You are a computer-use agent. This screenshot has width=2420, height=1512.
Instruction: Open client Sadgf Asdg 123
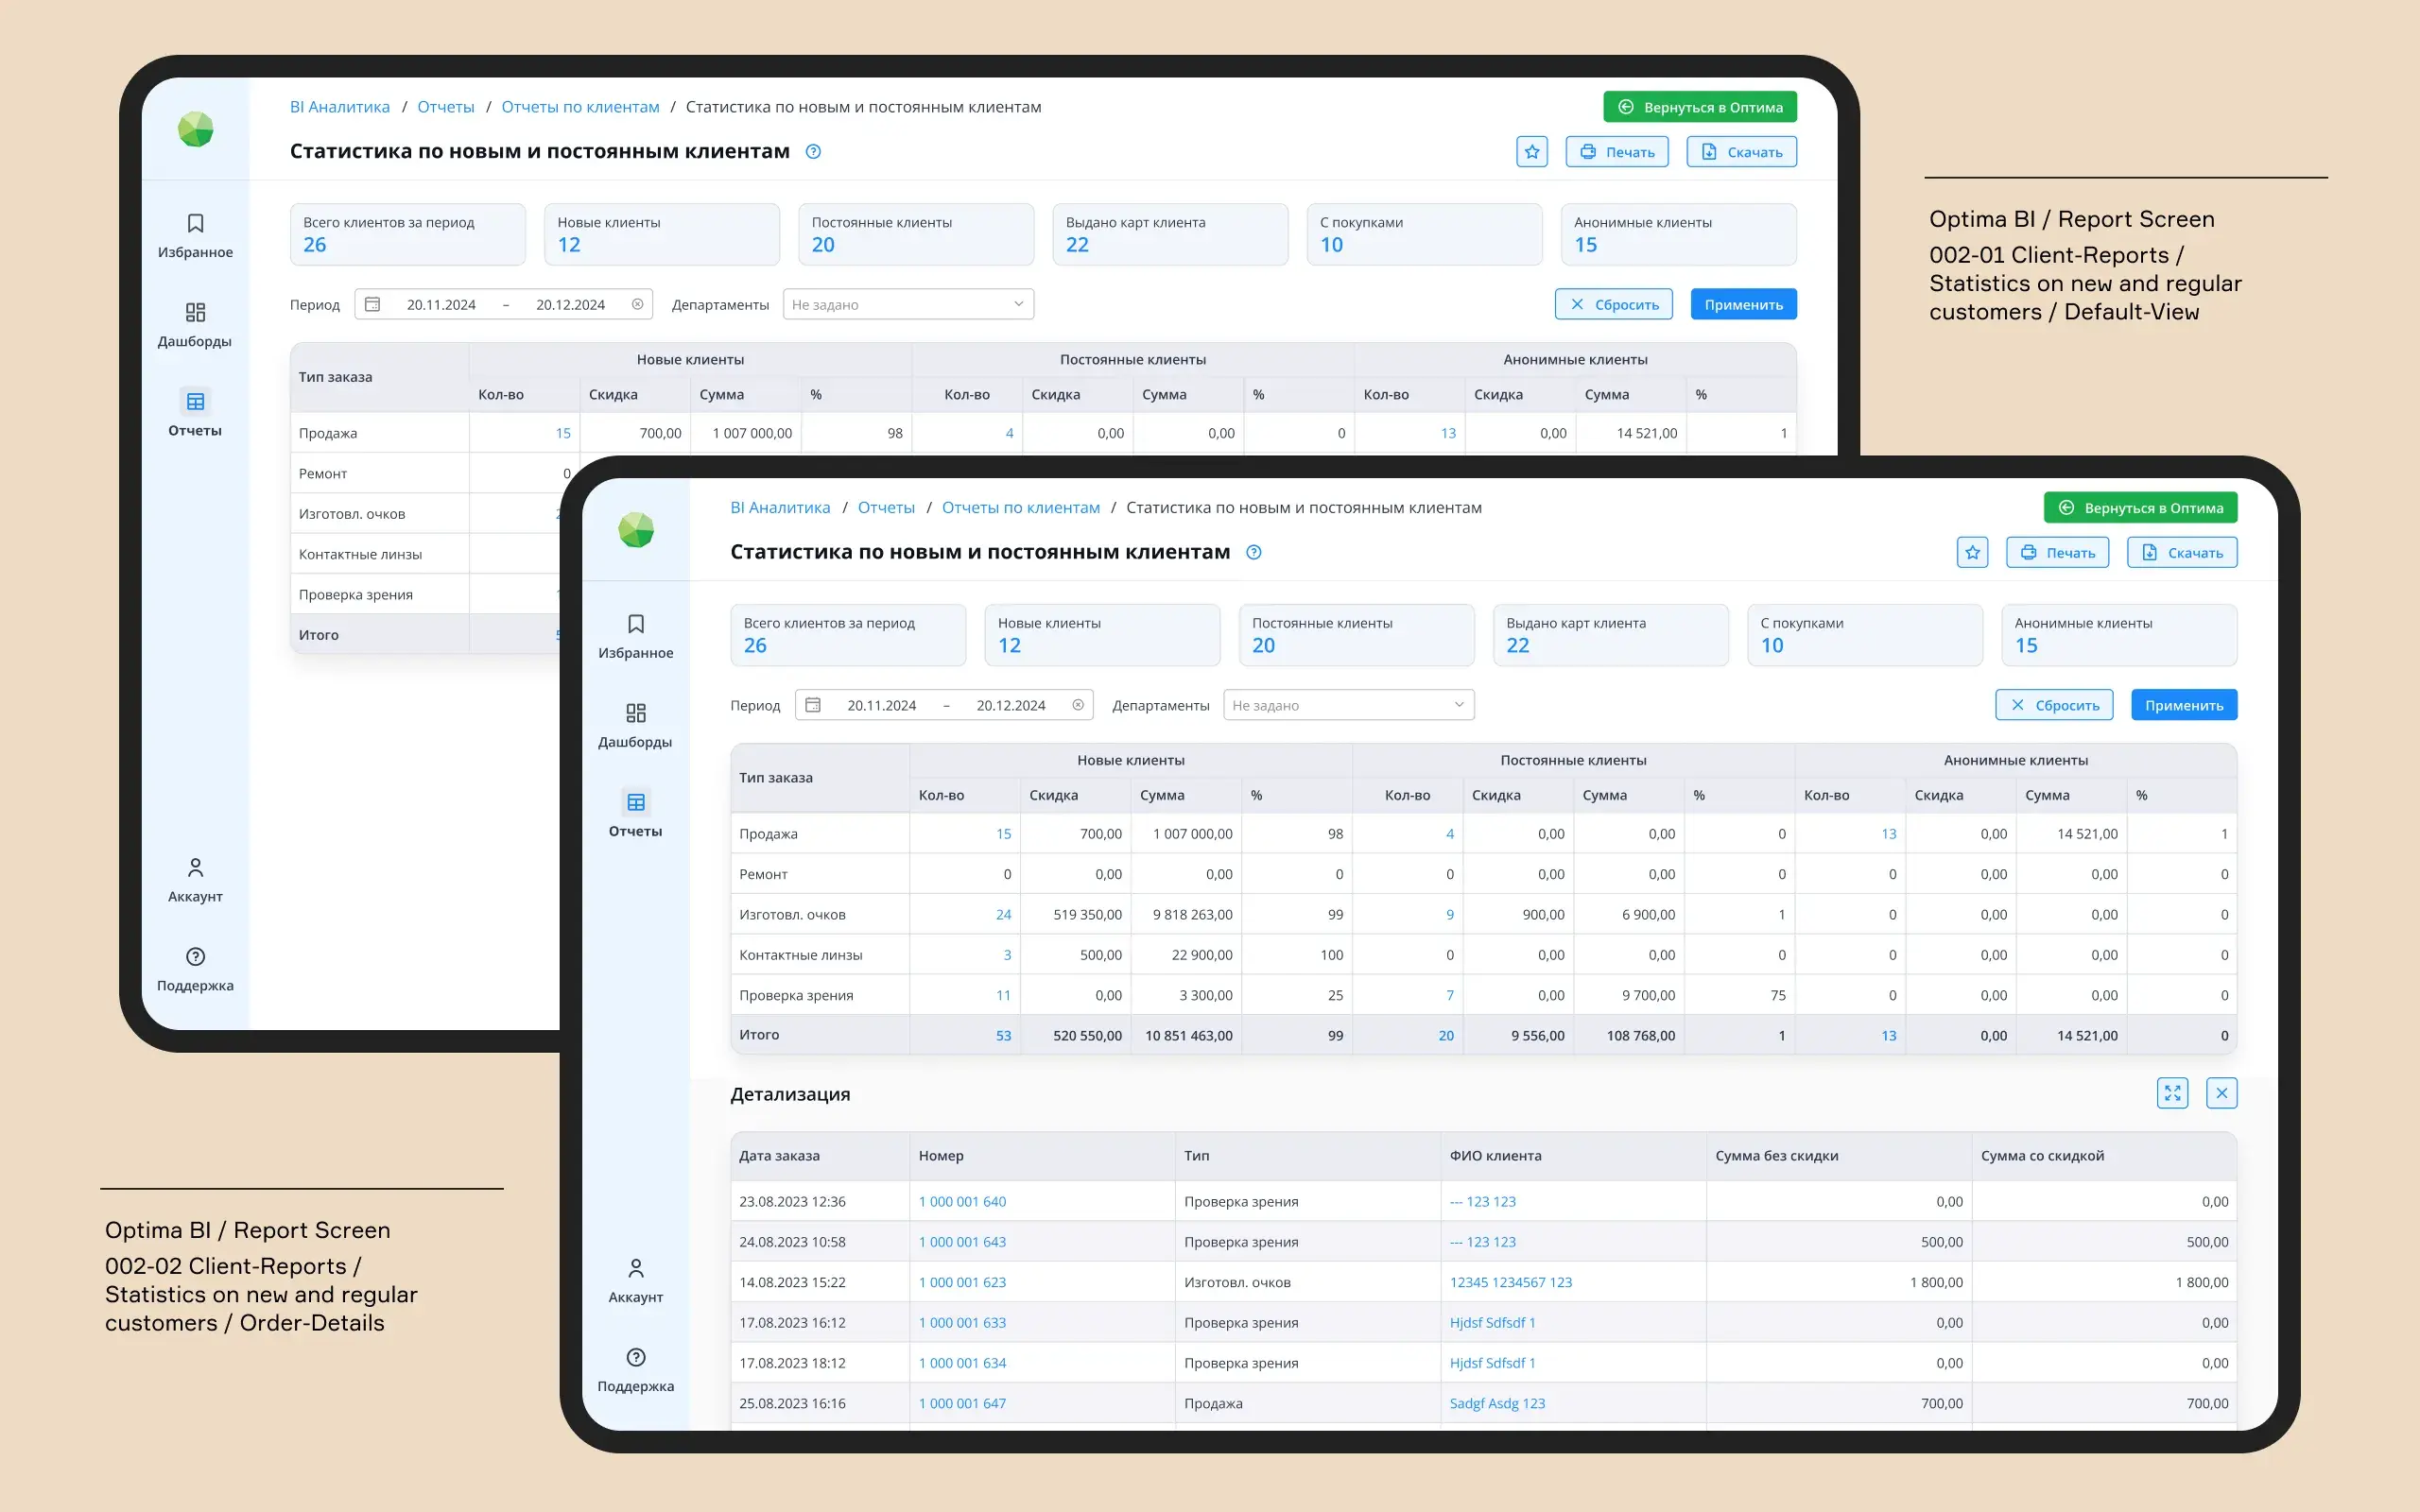coord(1497,1403)
